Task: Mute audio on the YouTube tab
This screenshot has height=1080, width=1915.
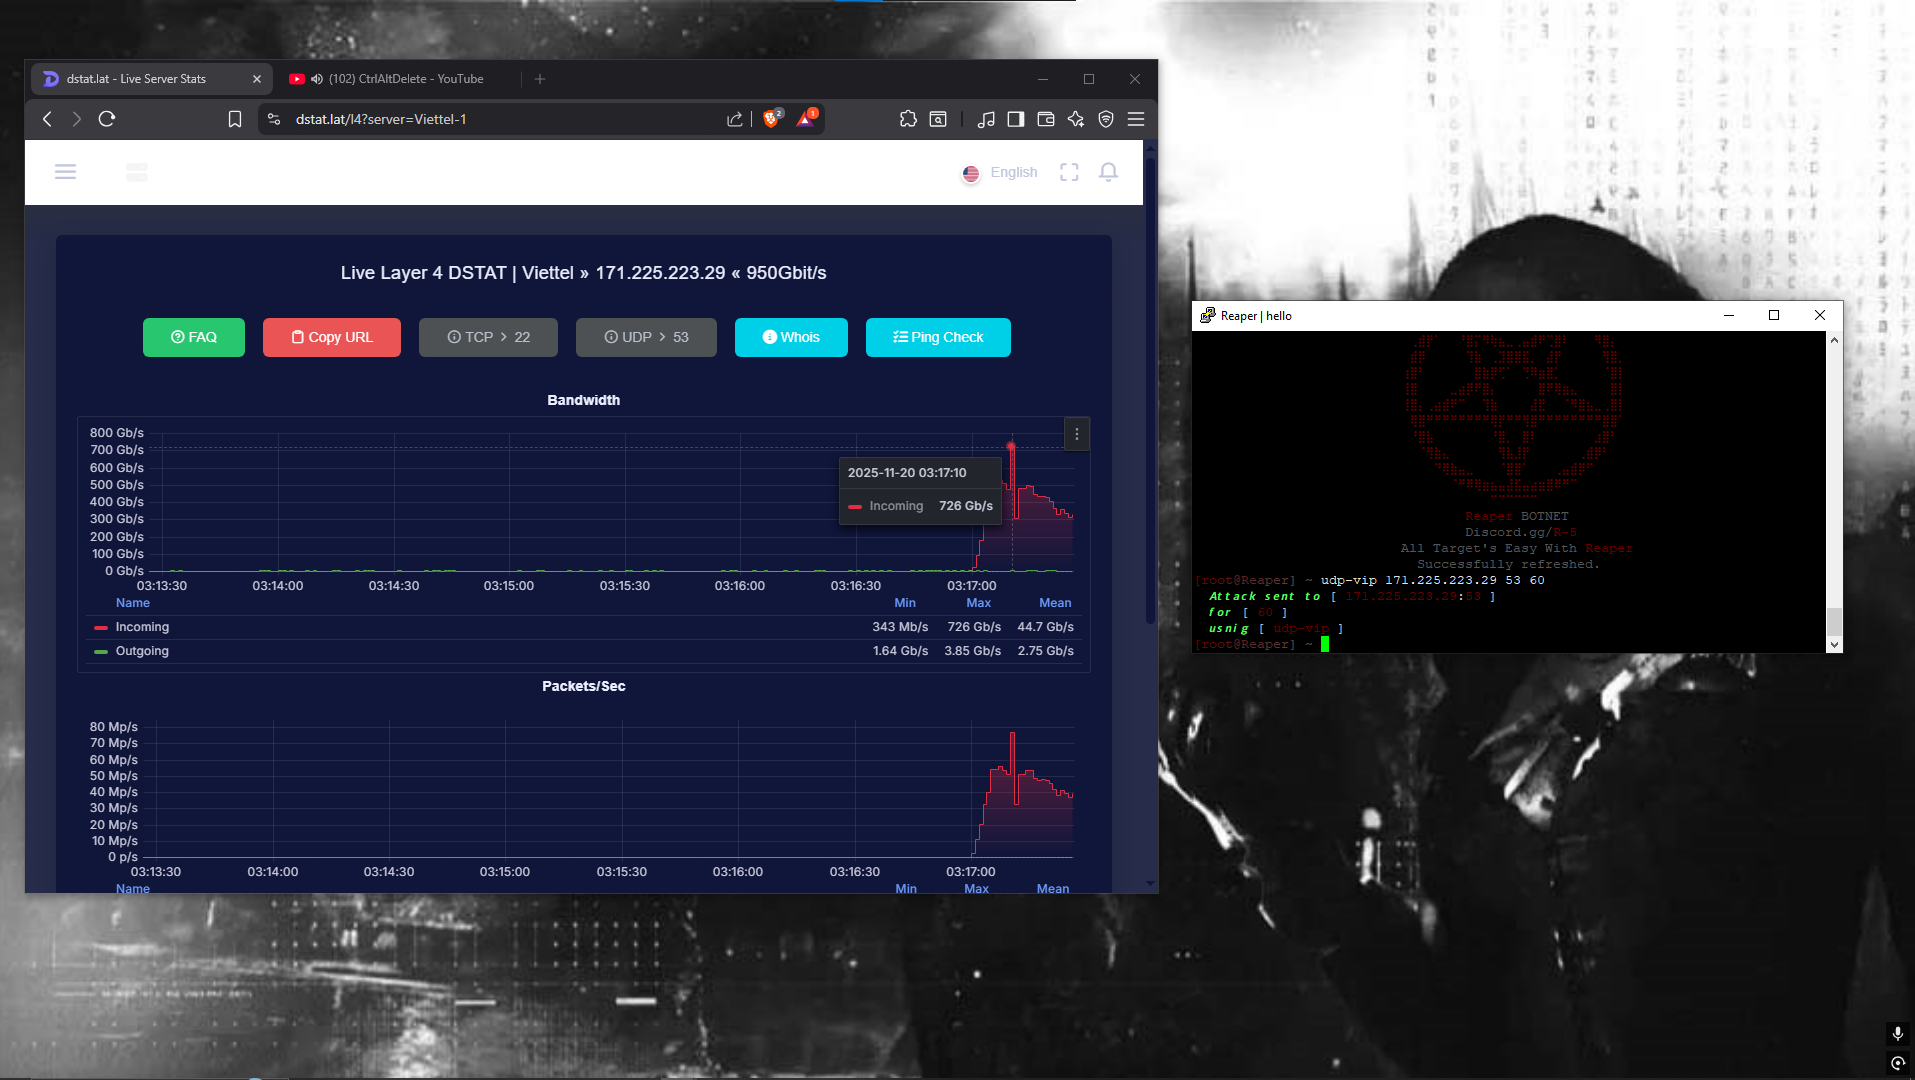Action: point(317,79)
